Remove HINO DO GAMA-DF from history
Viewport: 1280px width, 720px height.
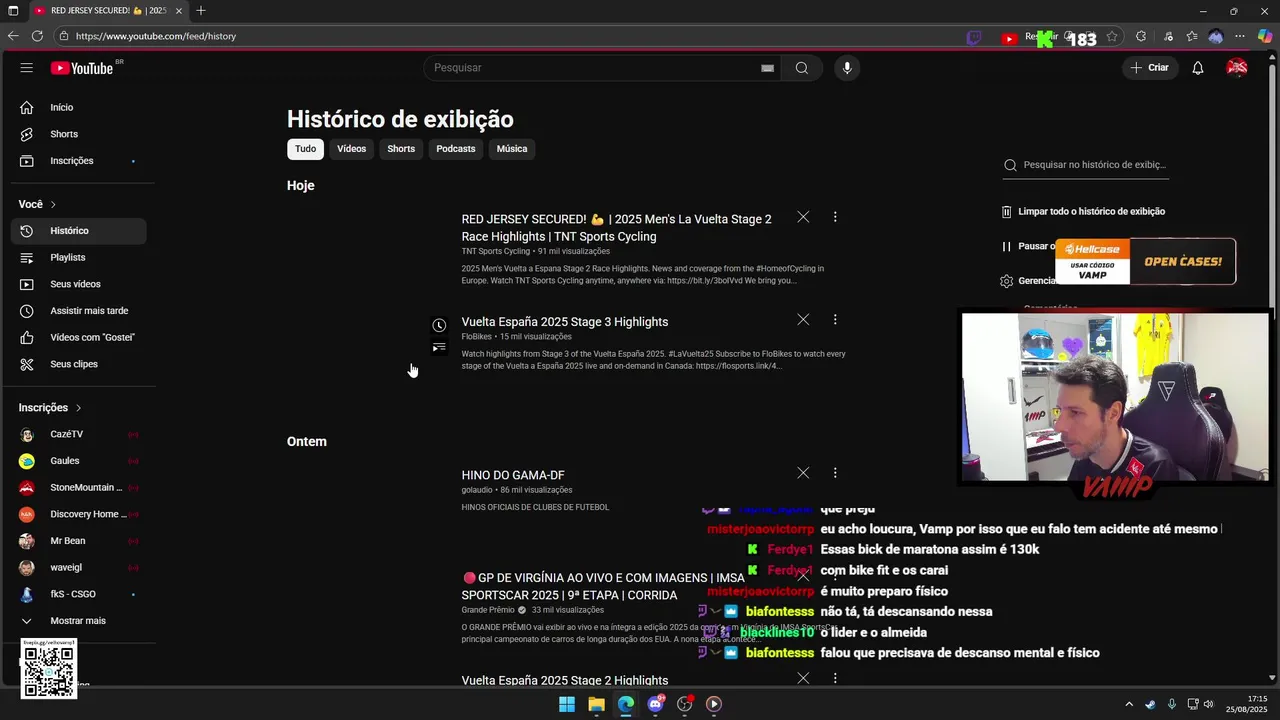click(x=803, y=473)
